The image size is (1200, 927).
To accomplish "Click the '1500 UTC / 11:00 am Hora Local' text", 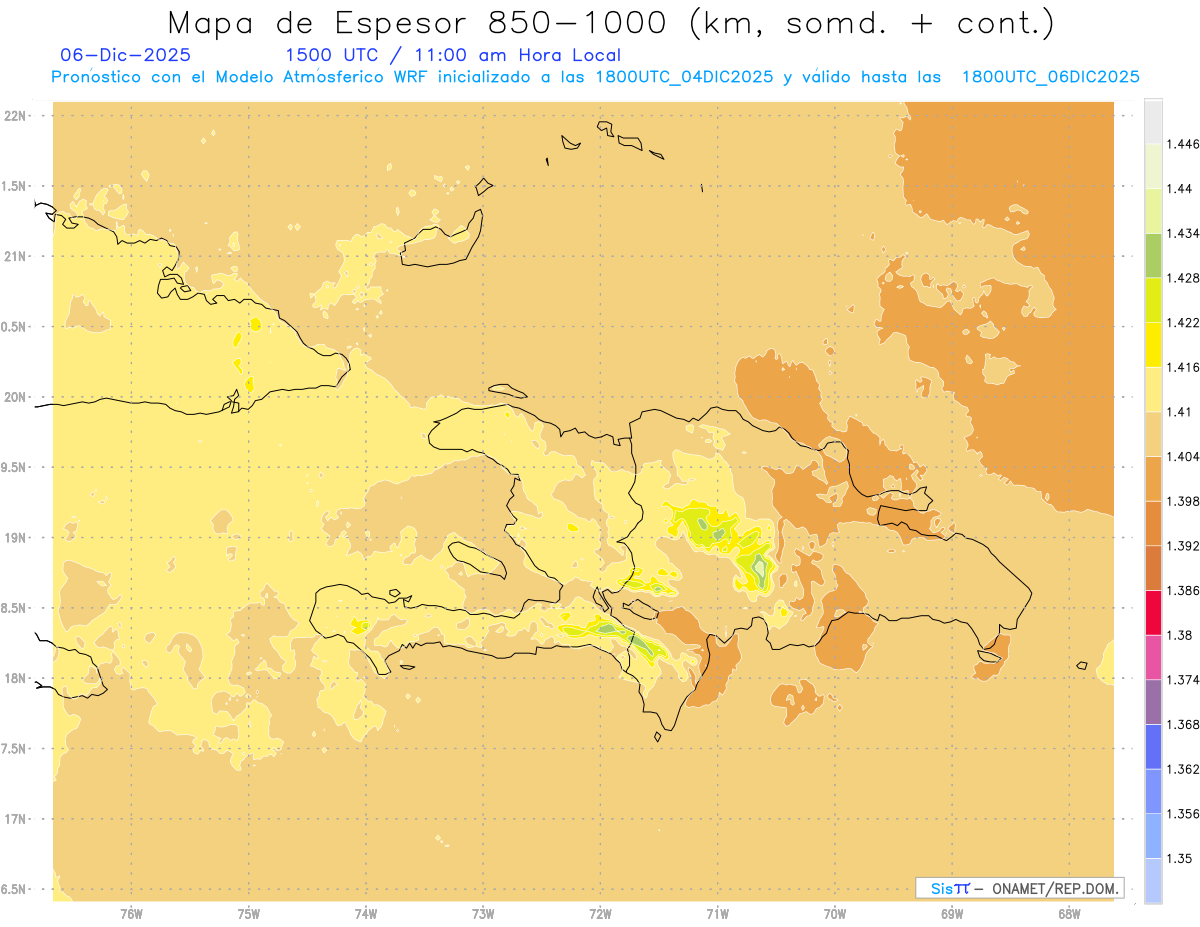I will point(453,55).
